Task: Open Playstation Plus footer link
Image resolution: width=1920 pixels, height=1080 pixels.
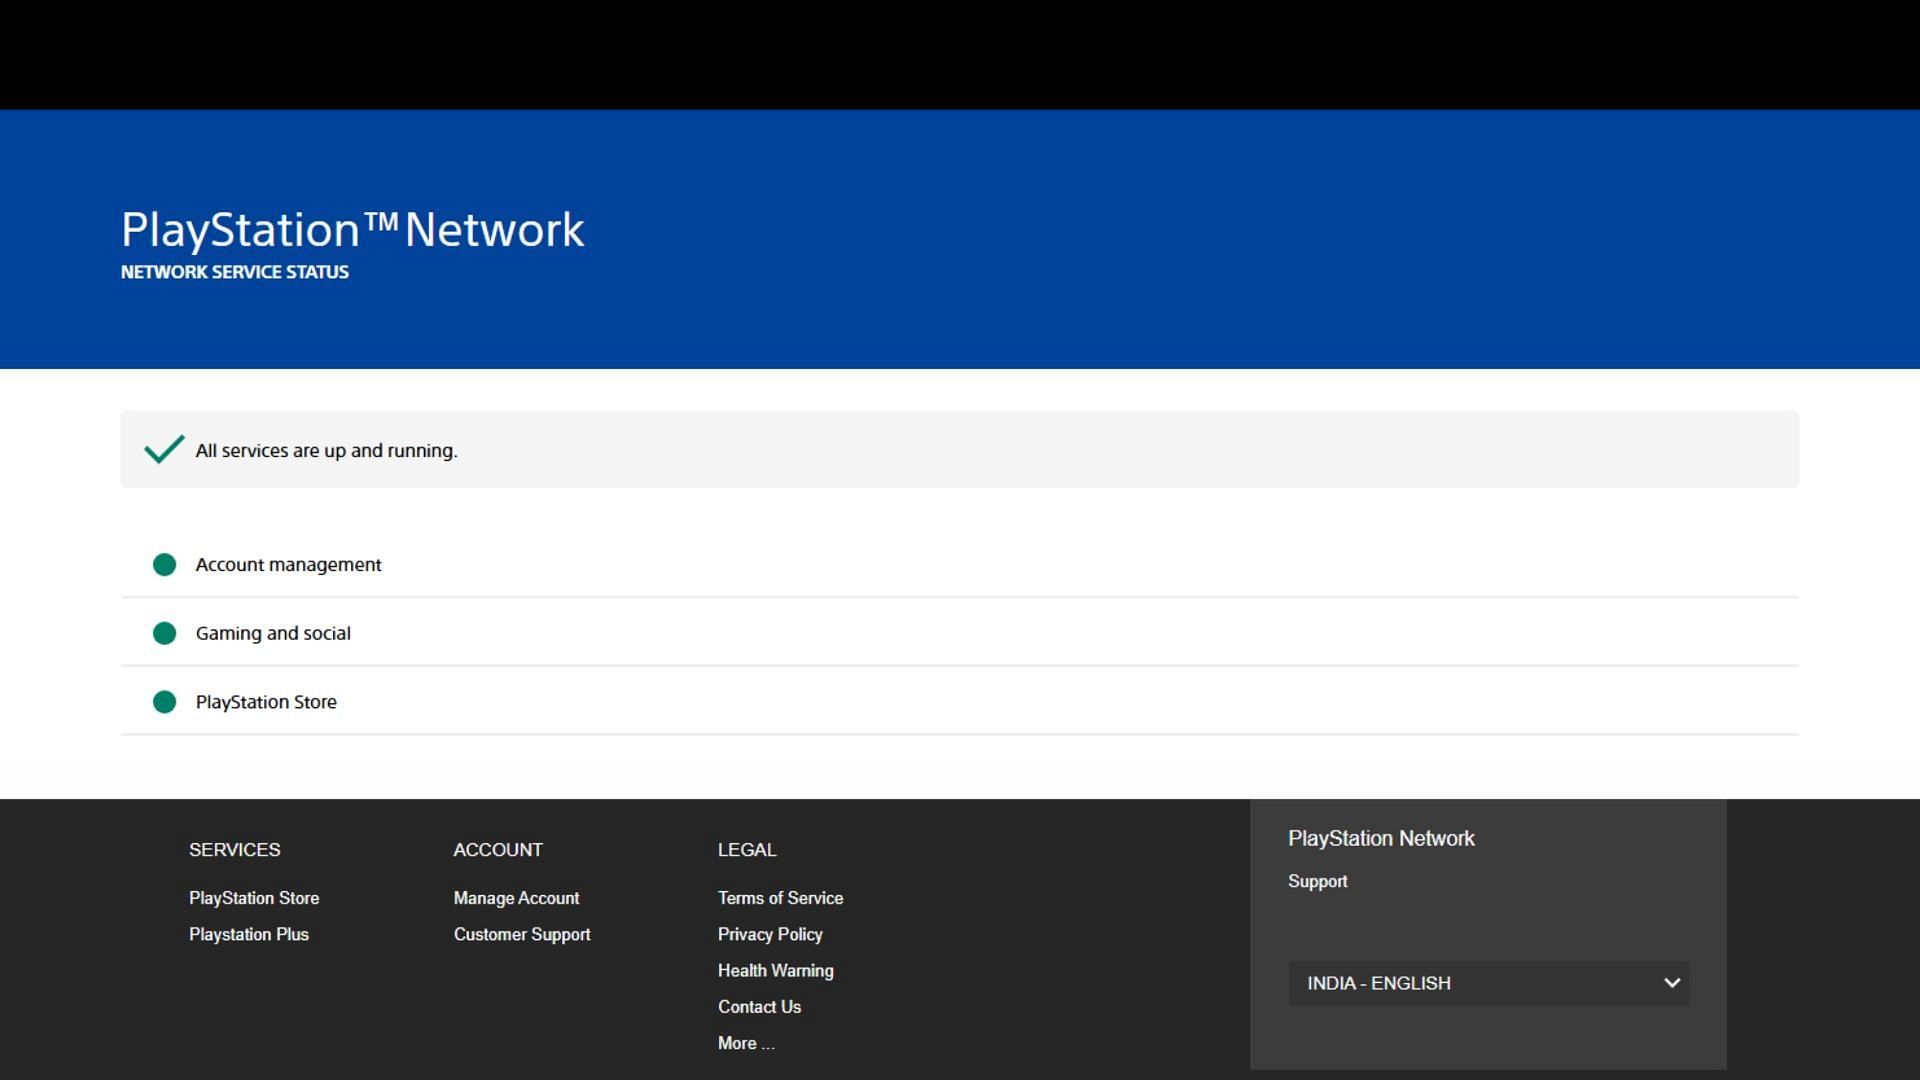Action: (249, 934)
